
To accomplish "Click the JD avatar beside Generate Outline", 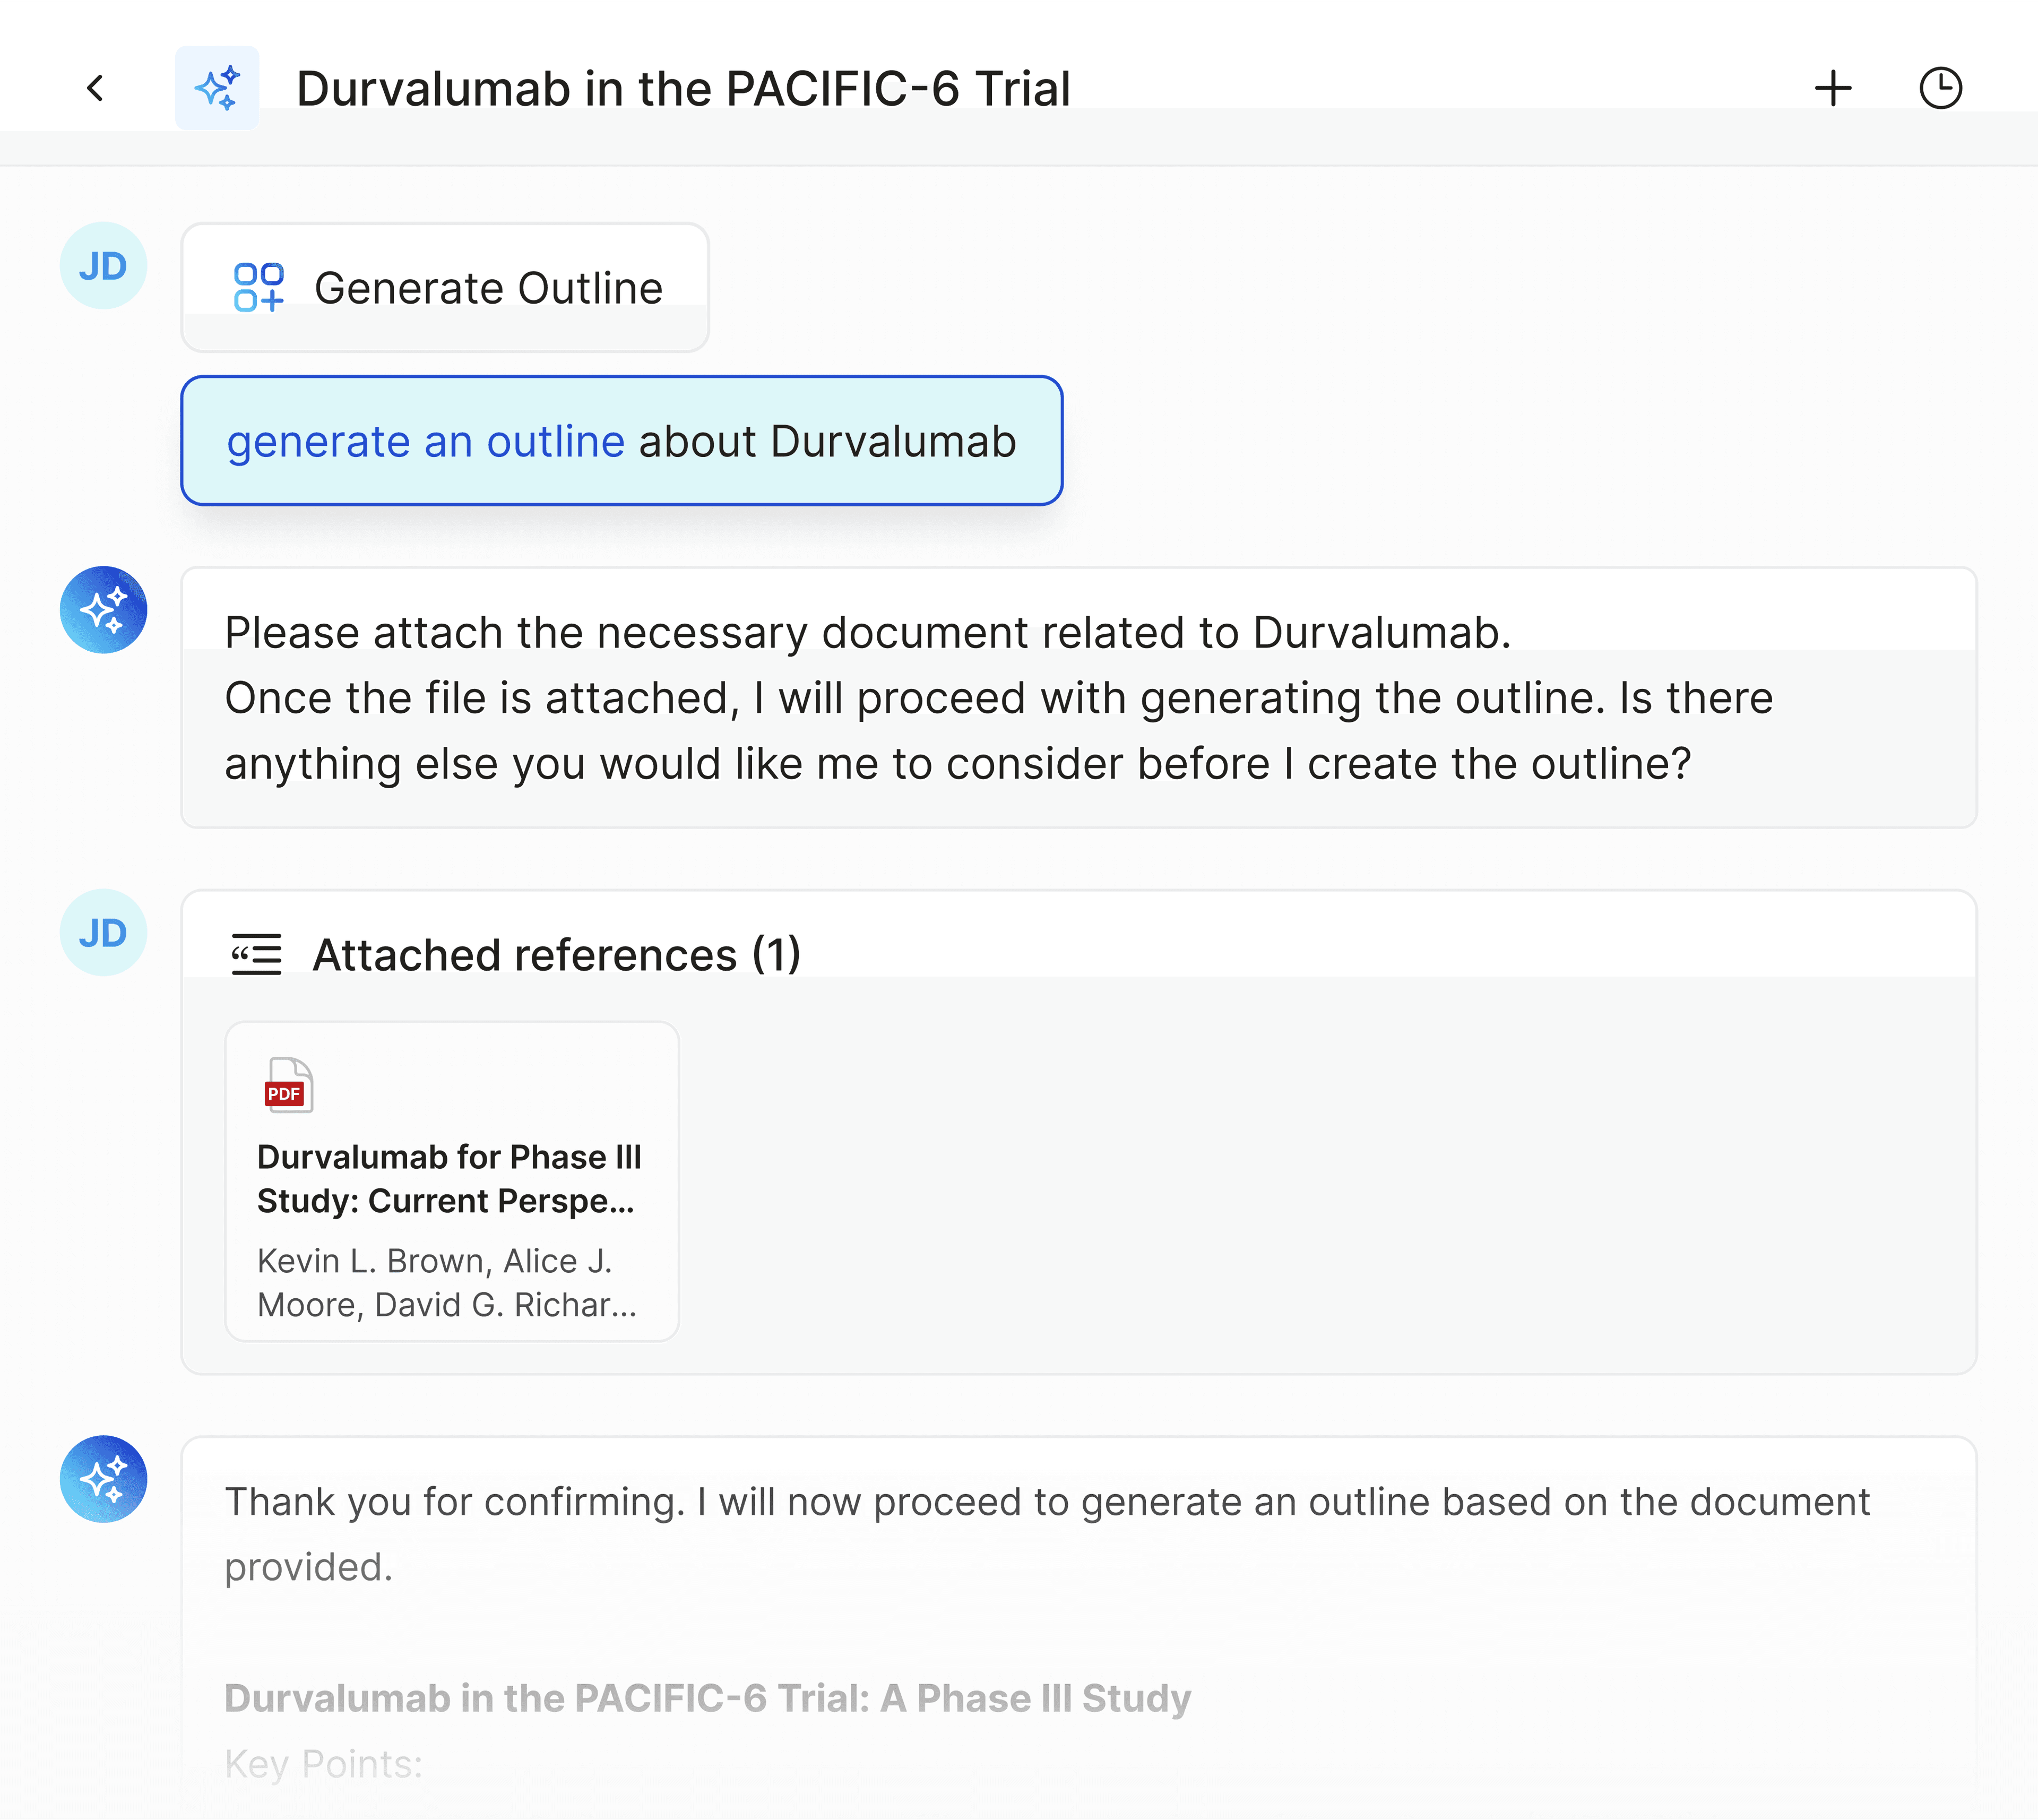I will [103, 266].
